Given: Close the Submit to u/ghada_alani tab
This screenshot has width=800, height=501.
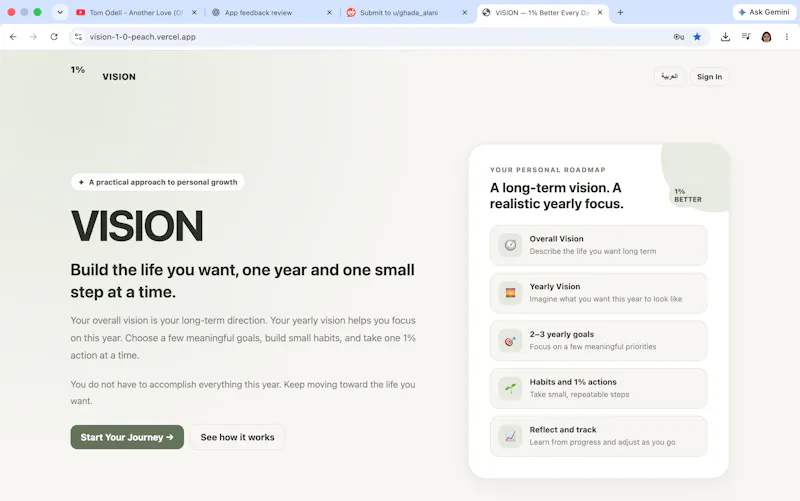Looking at the screenshot, I should click(x=464, y=12).
